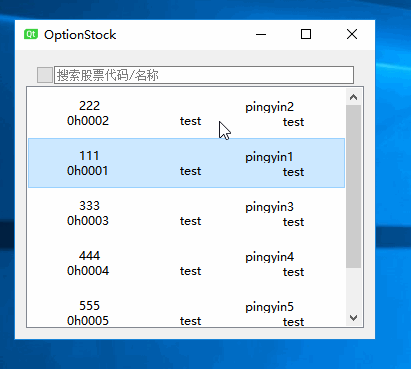This screenshot has width=411, height=369.
Task: Click stock code 0h0001
Action: (x=88, y=171)
